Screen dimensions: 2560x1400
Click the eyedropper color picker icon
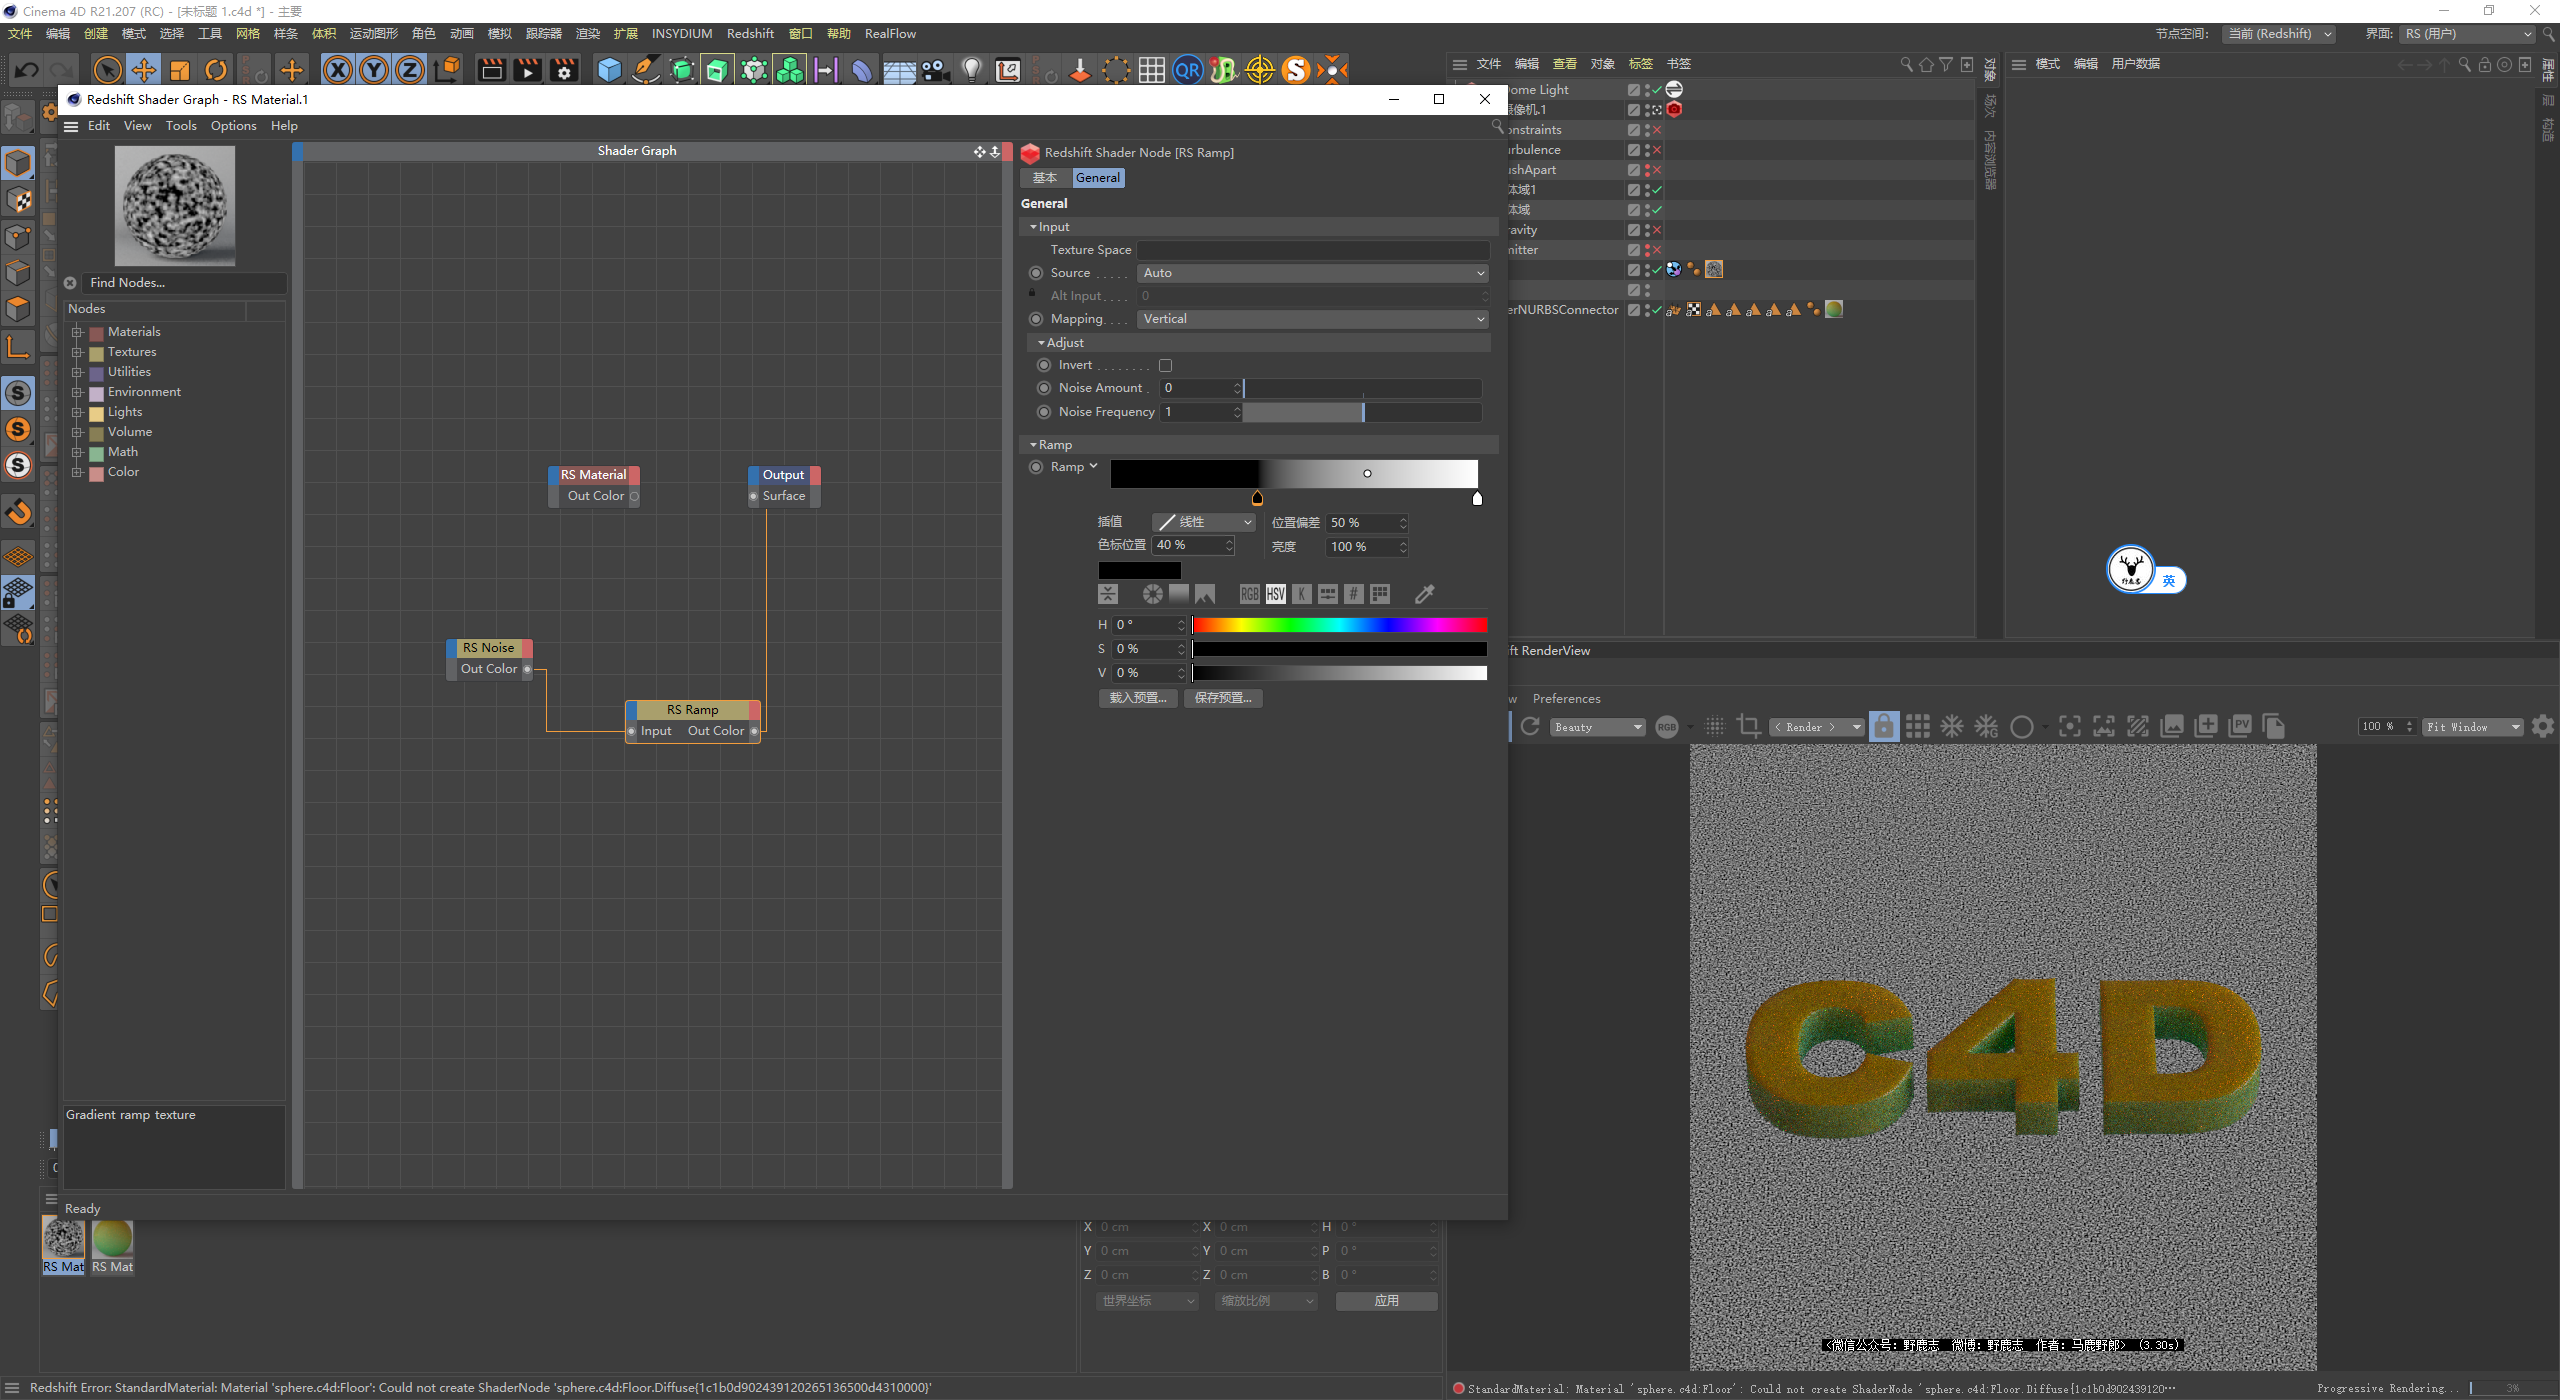(x=1424, y=594)
